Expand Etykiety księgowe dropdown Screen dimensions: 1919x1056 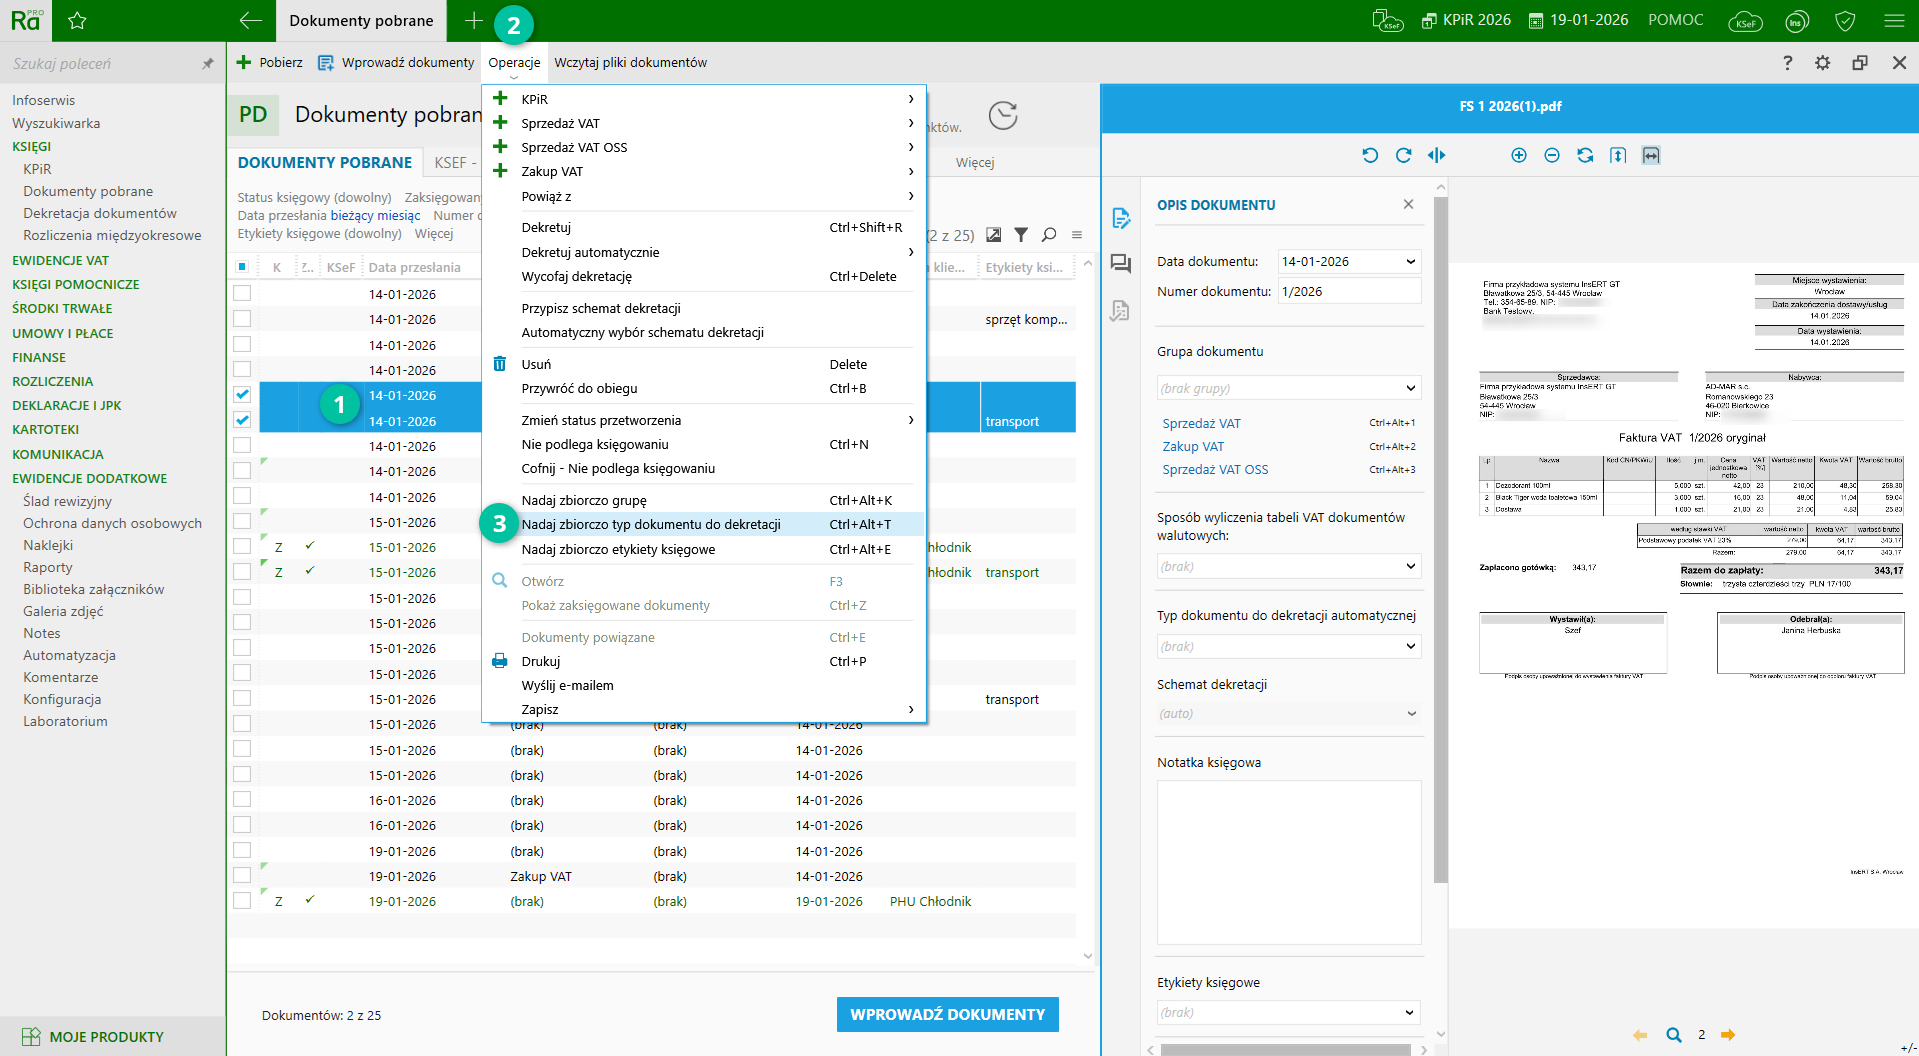click(1410, 1012)
